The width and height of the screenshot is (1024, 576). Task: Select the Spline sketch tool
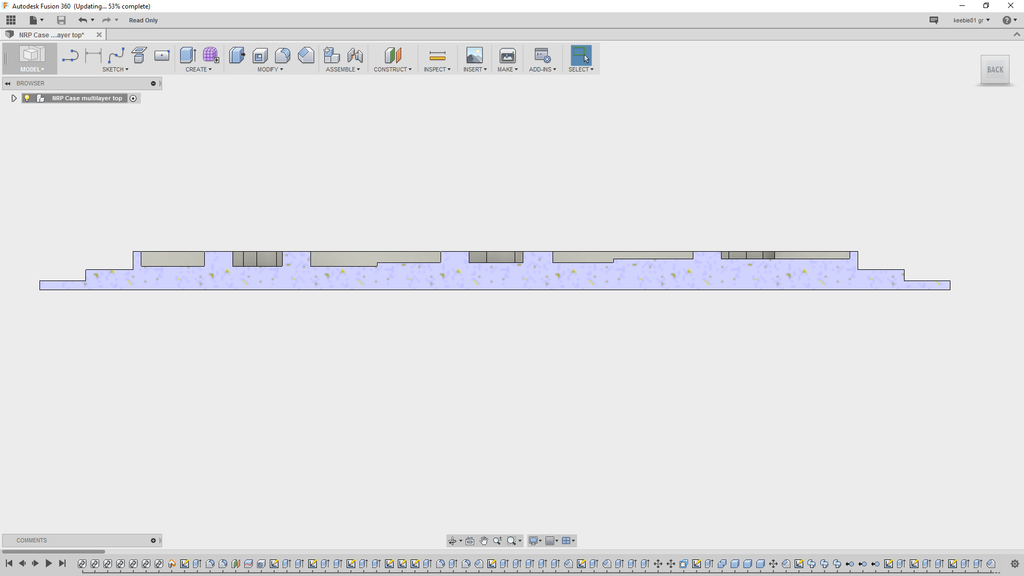pyautogui.click(x=116, y=56)
